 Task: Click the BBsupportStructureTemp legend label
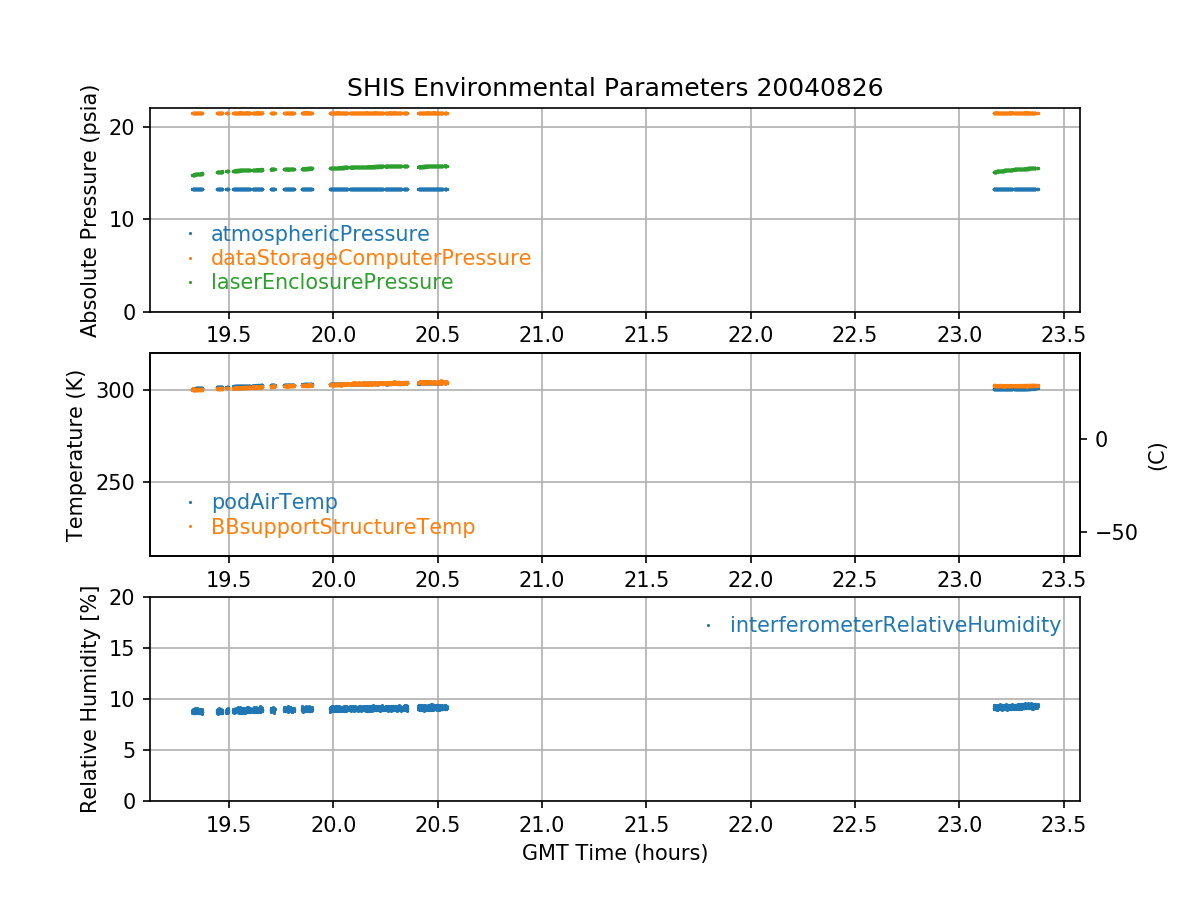click(x=342, y=526)
